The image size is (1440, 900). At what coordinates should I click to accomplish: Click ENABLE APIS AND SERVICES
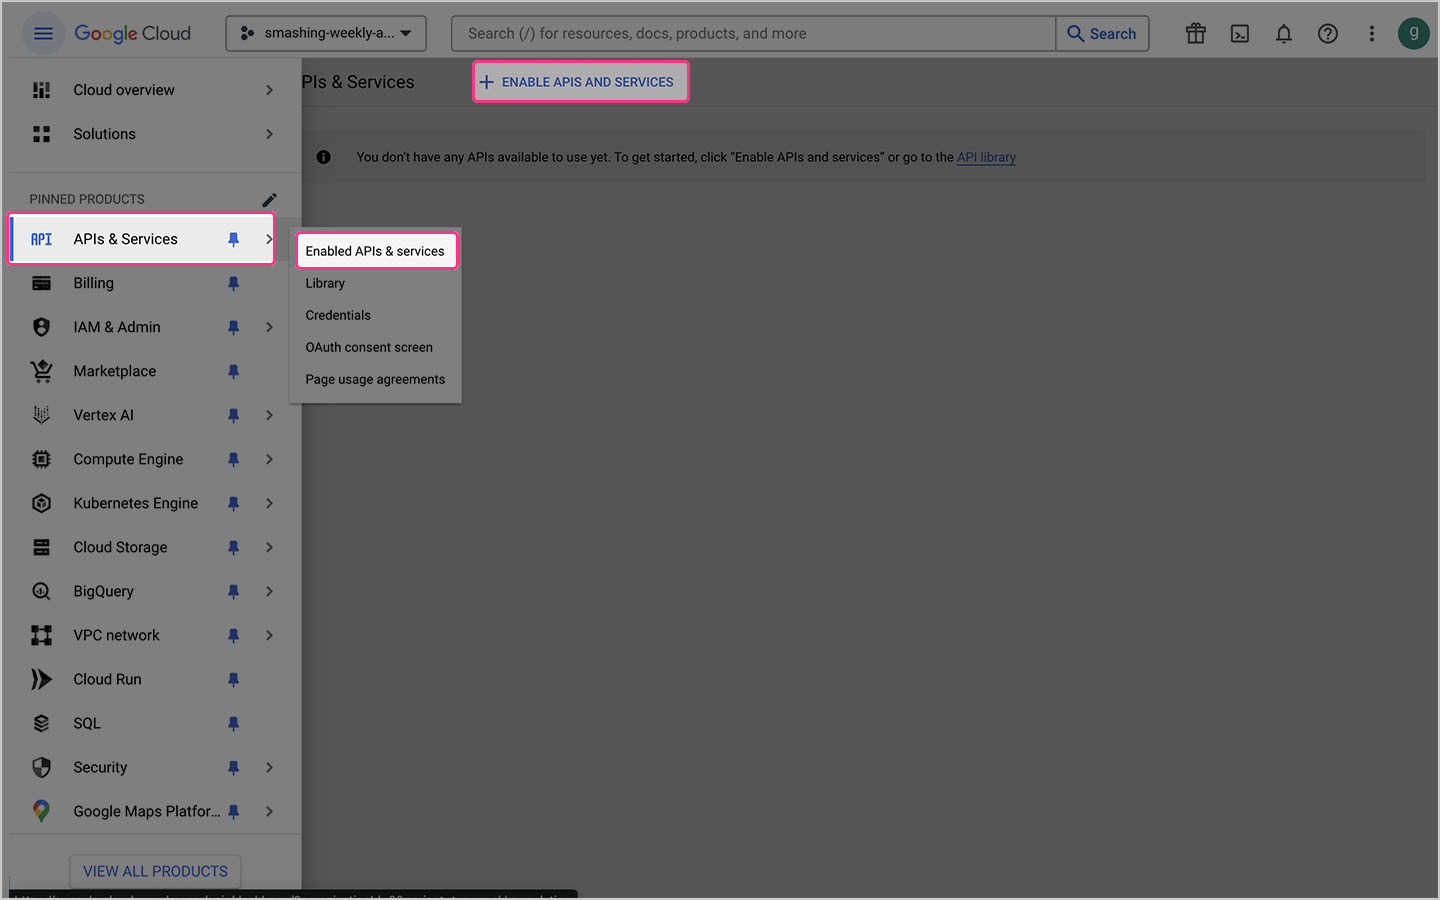pyautogui.click(x=580, y=81)
